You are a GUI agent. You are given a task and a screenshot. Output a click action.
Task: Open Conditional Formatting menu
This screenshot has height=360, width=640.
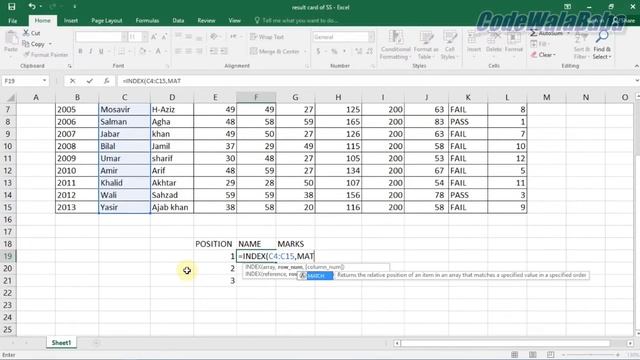click(x=395, y=45)
